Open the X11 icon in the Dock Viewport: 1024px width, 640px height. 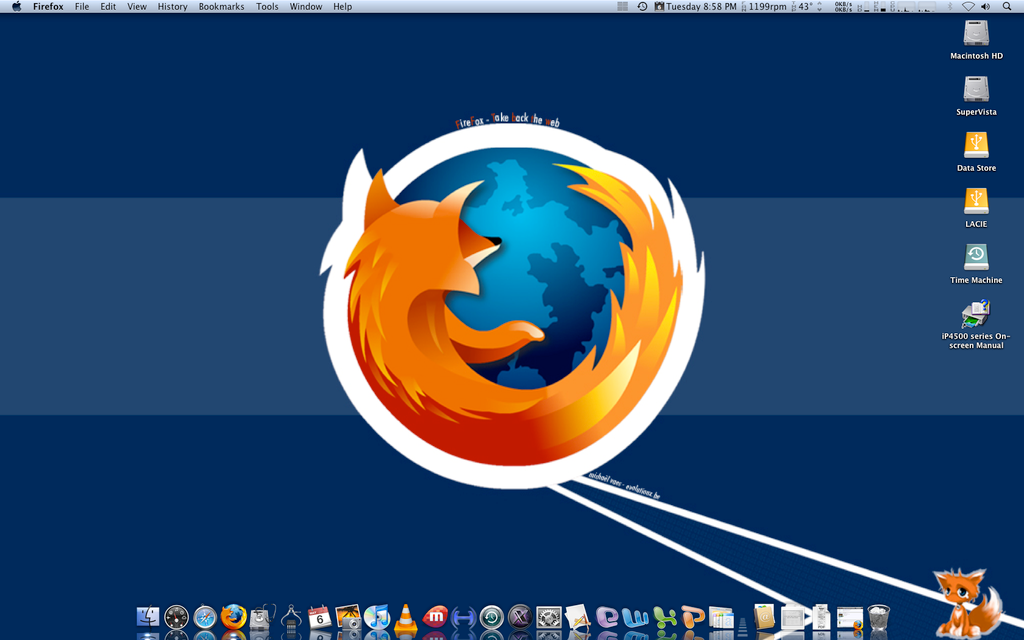pos(520,616)
